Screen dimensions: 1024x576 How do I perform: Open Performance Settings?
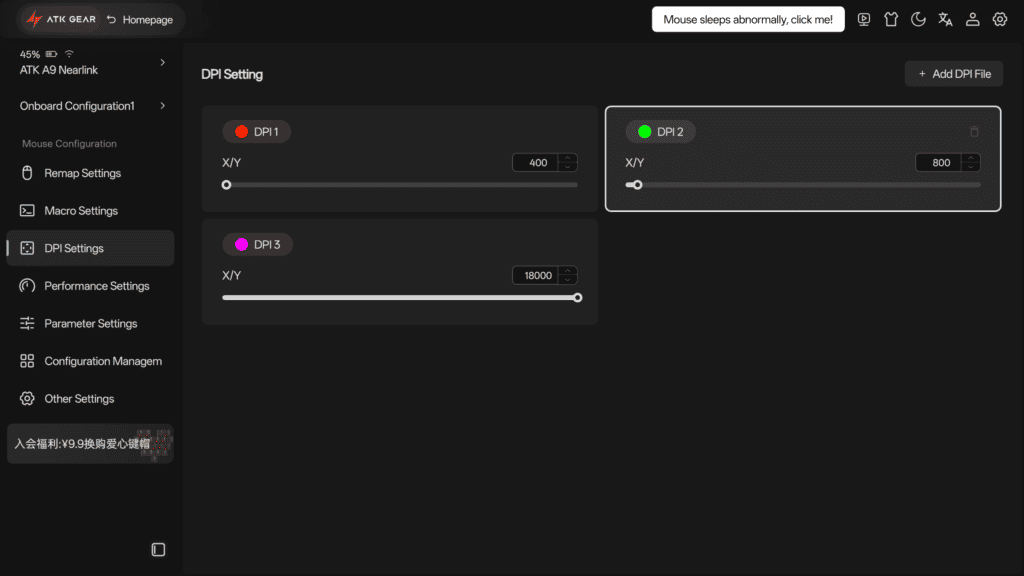click(91, 286)
